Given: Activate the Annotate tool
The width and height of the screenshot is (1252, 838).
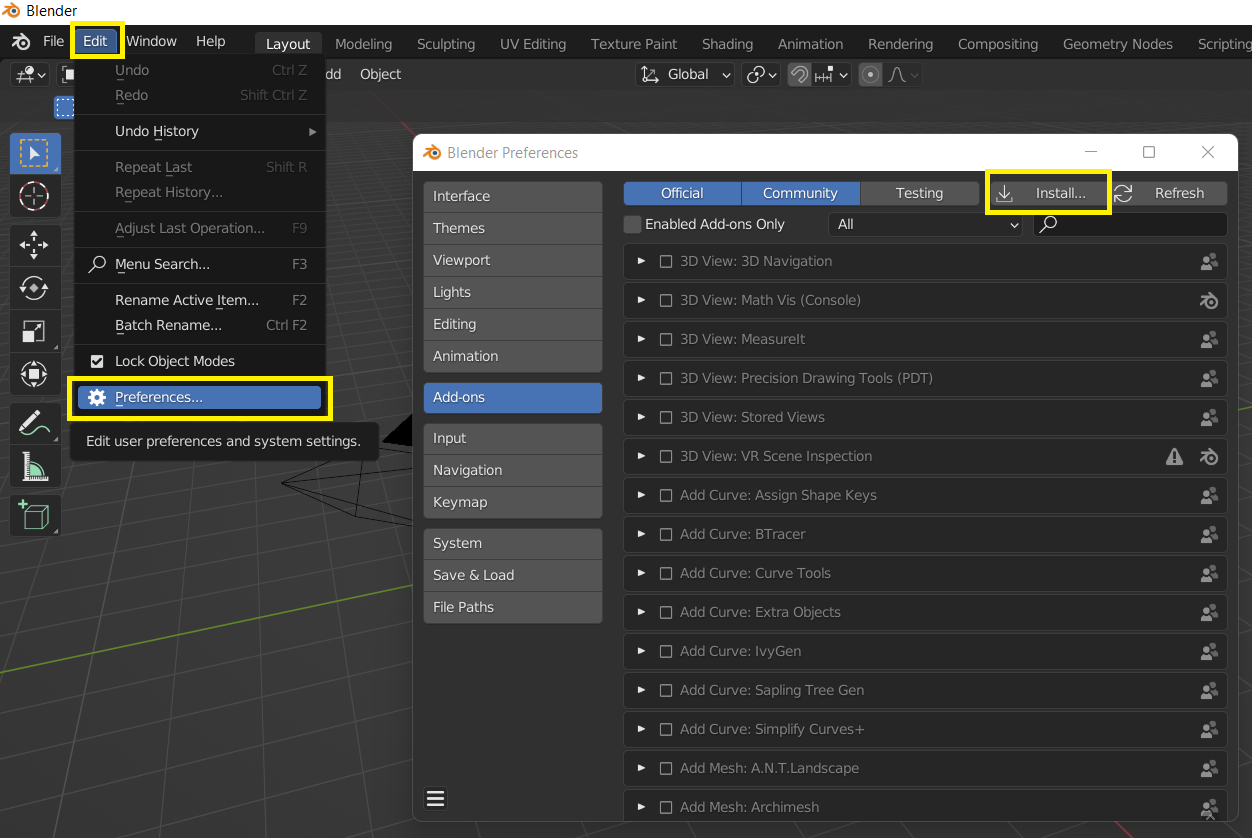Looking at the screenshot, I should click(x=35, y=423).
